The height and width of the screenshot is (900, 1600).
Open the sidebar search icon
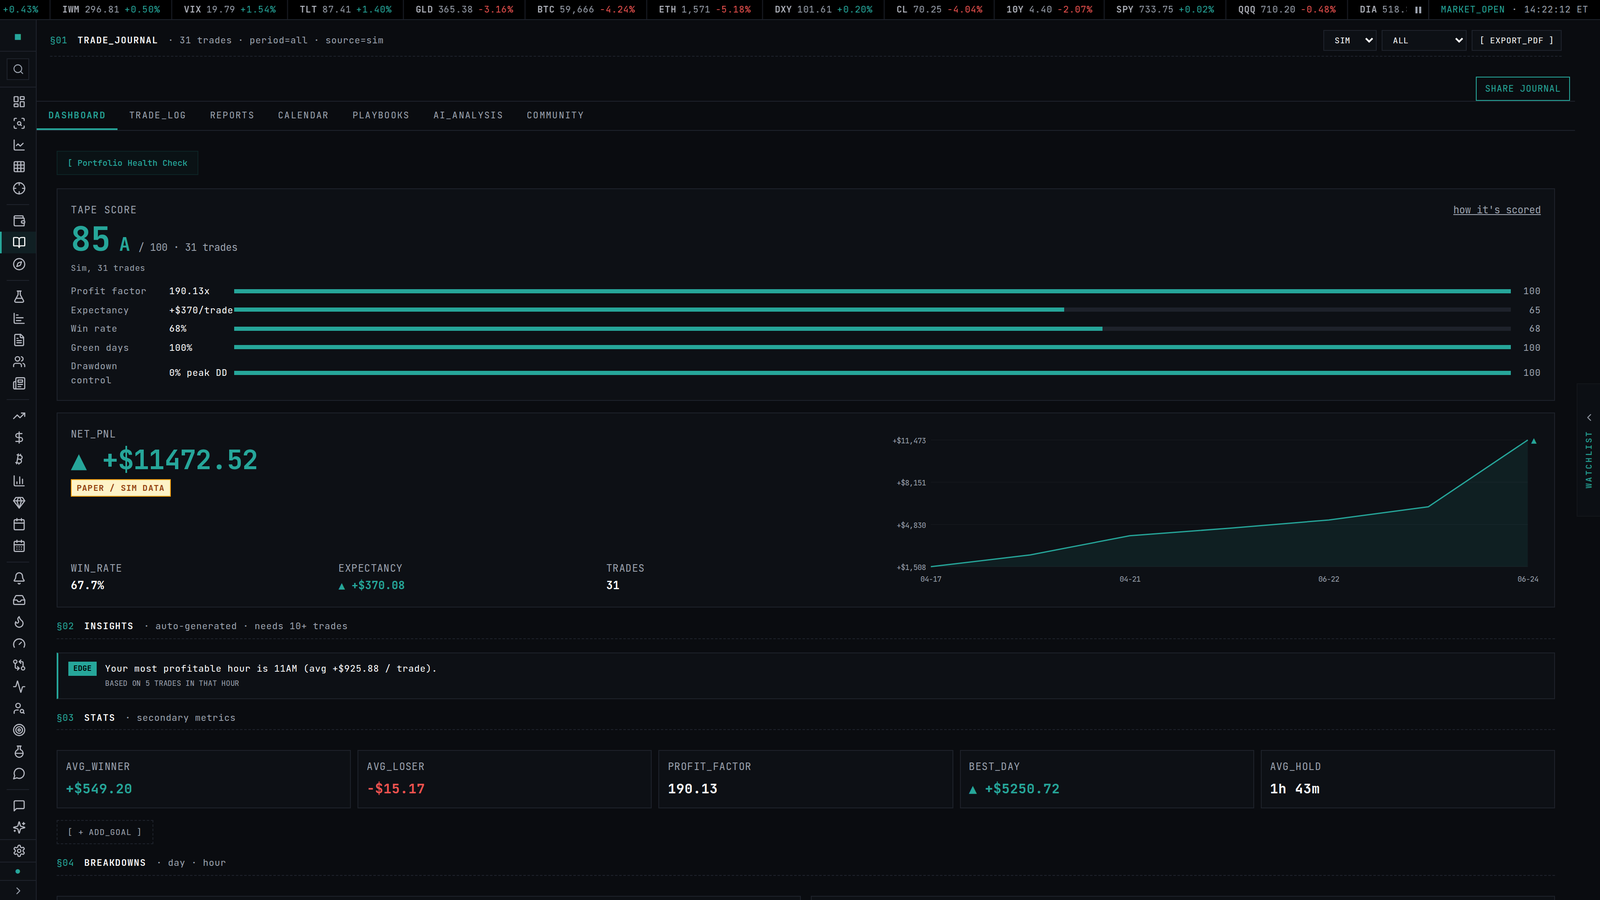(18, 69)
